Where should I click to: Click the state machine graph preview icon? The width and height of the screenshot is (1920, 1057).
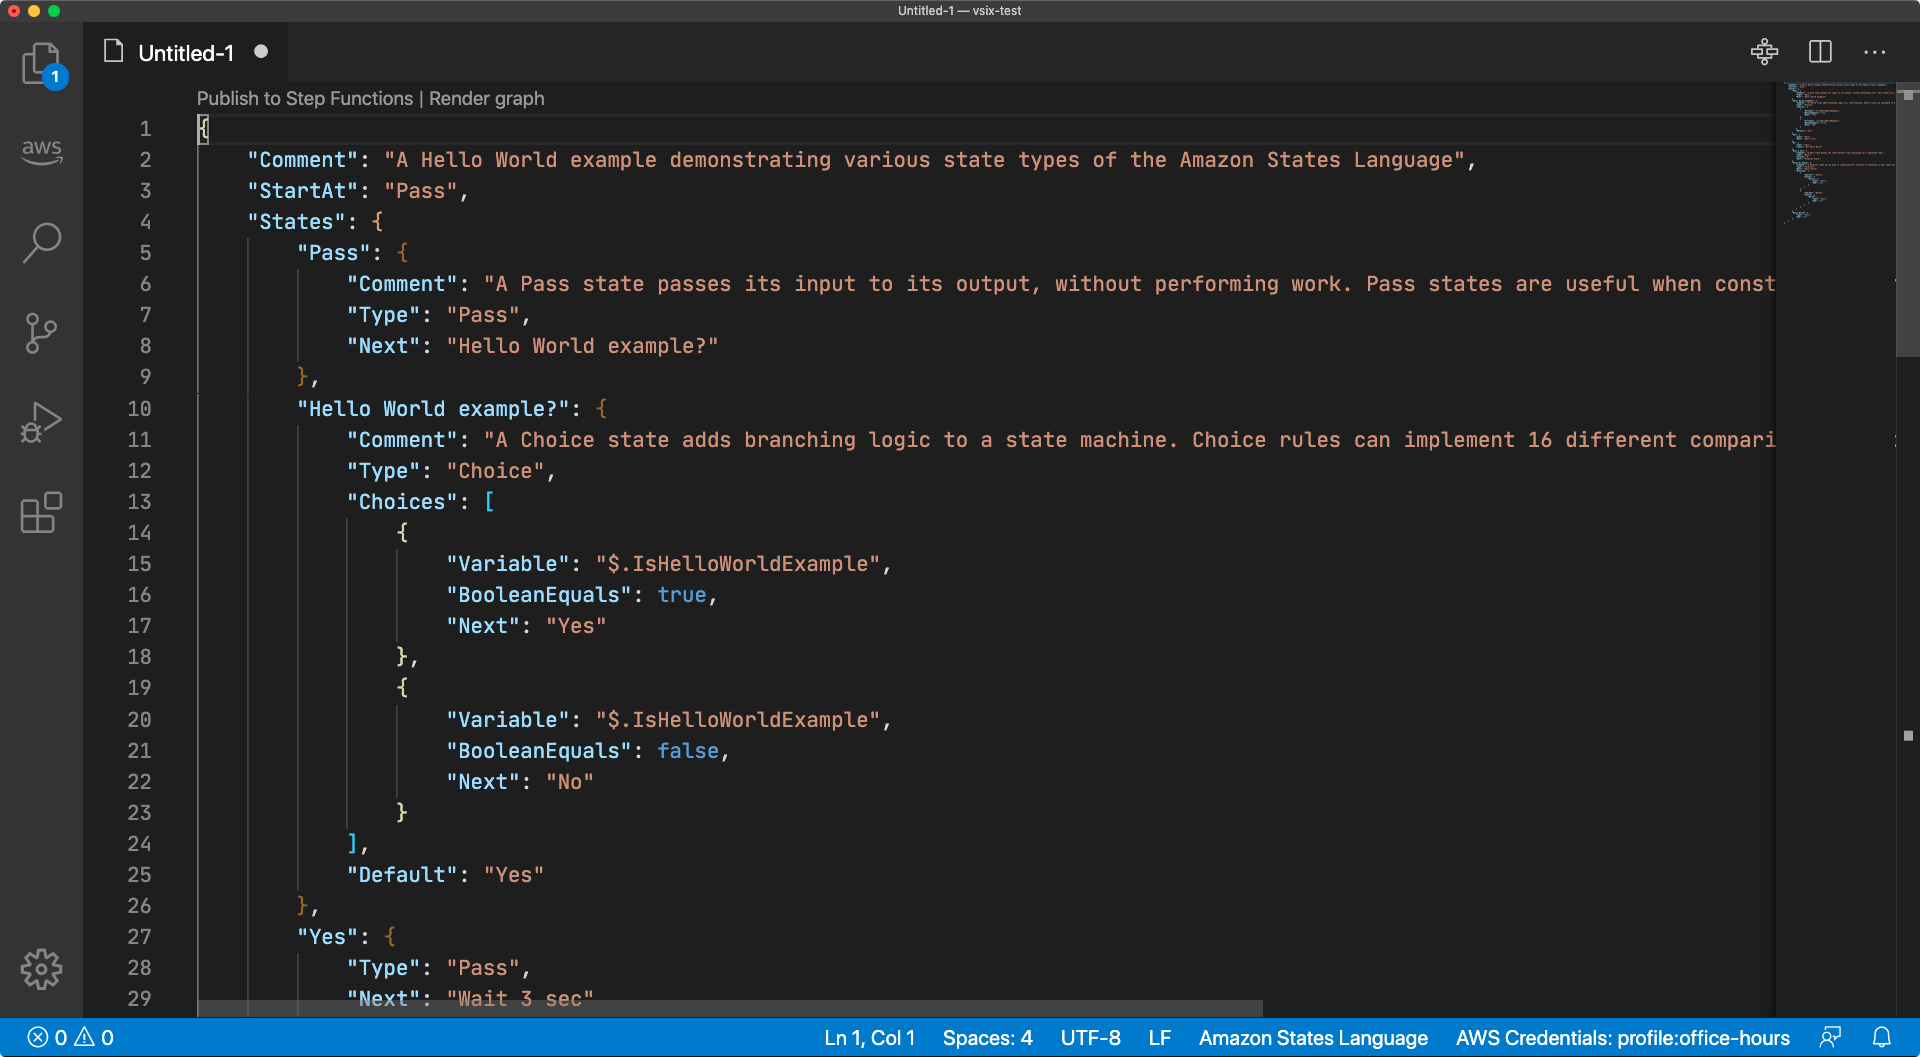click(x=1764, y=52)
